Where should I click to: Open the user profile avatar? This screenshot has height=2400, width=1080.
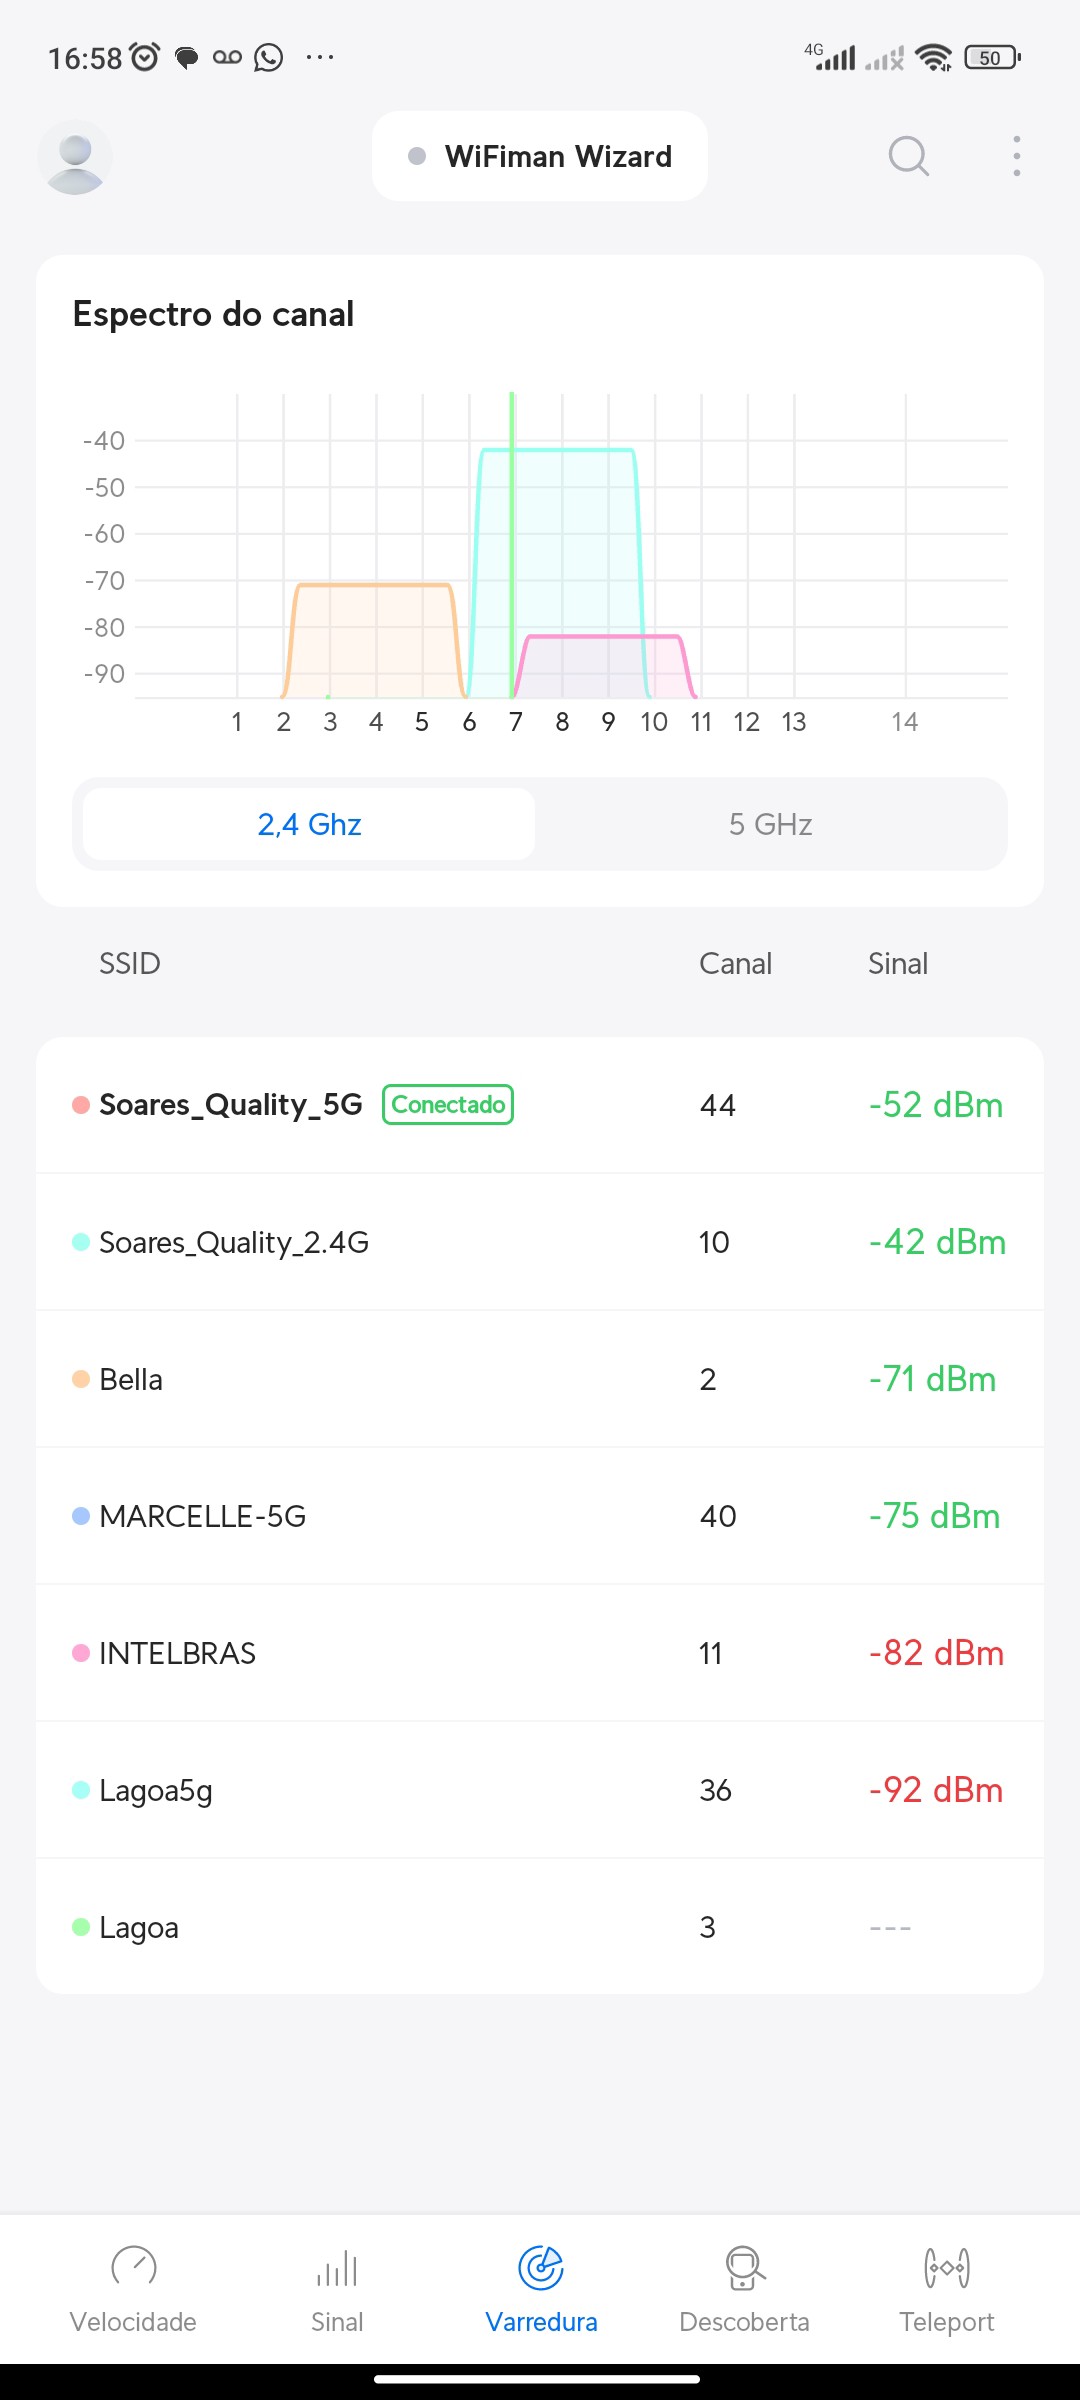[x=75, y=157]
